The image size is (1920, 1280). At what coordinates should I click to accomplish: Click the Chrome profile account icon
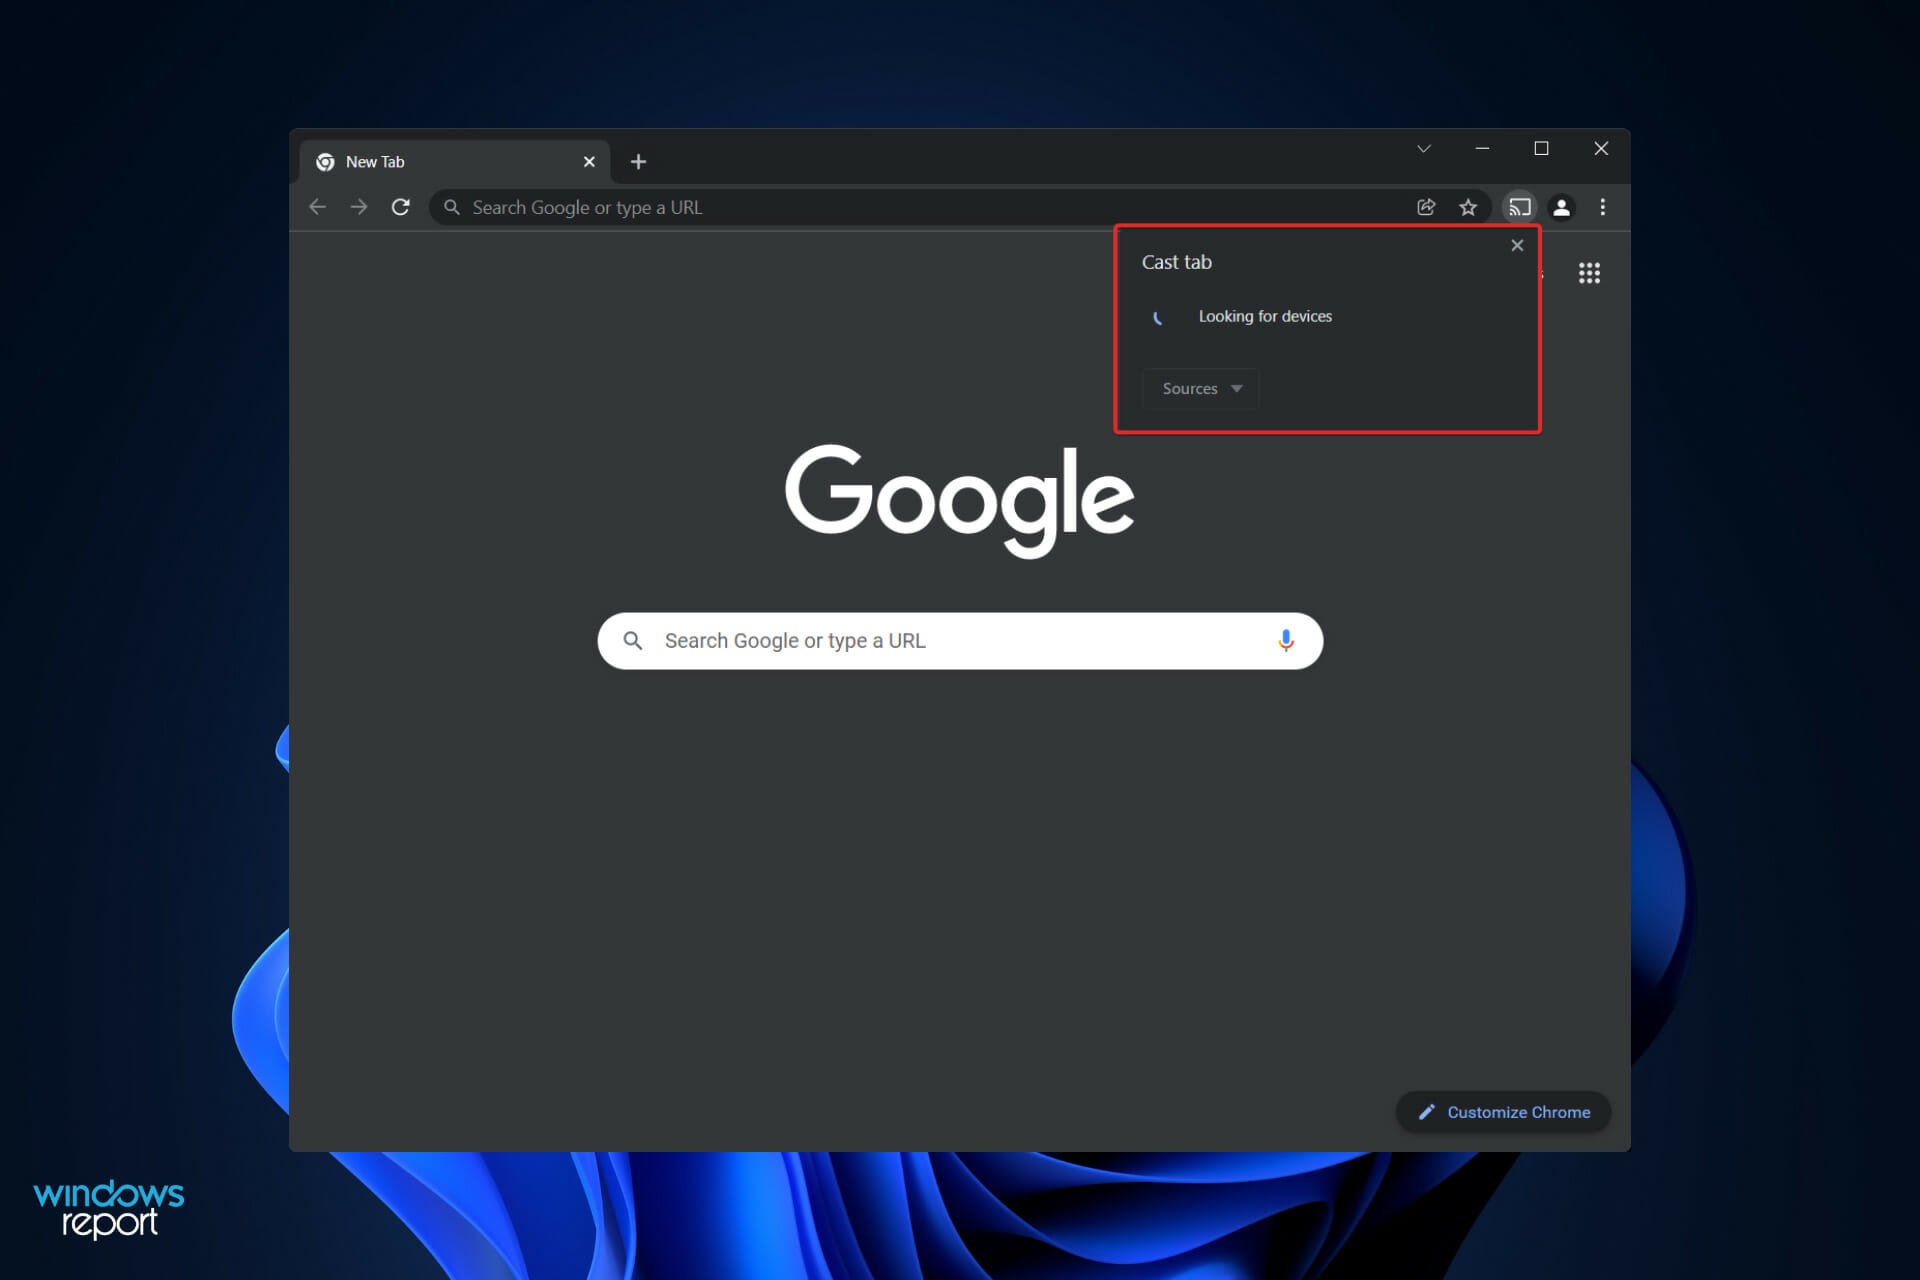tap(1561, 207)
